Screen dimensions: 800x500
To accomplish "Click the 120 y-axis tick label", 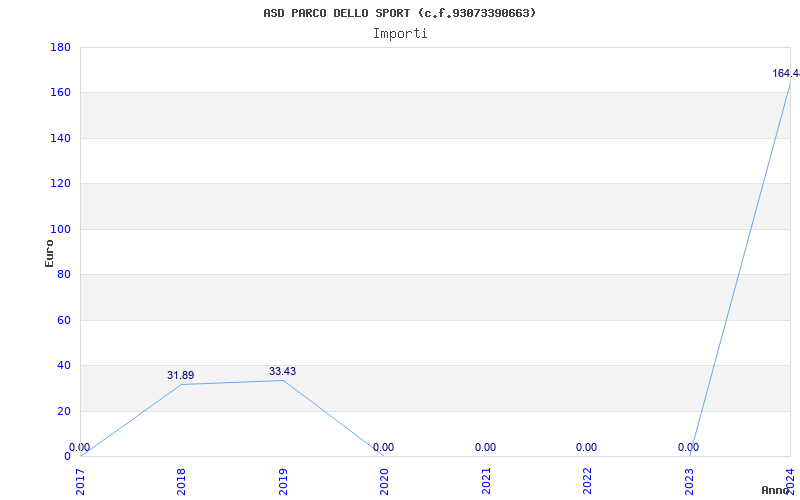I will click(60, 184).
